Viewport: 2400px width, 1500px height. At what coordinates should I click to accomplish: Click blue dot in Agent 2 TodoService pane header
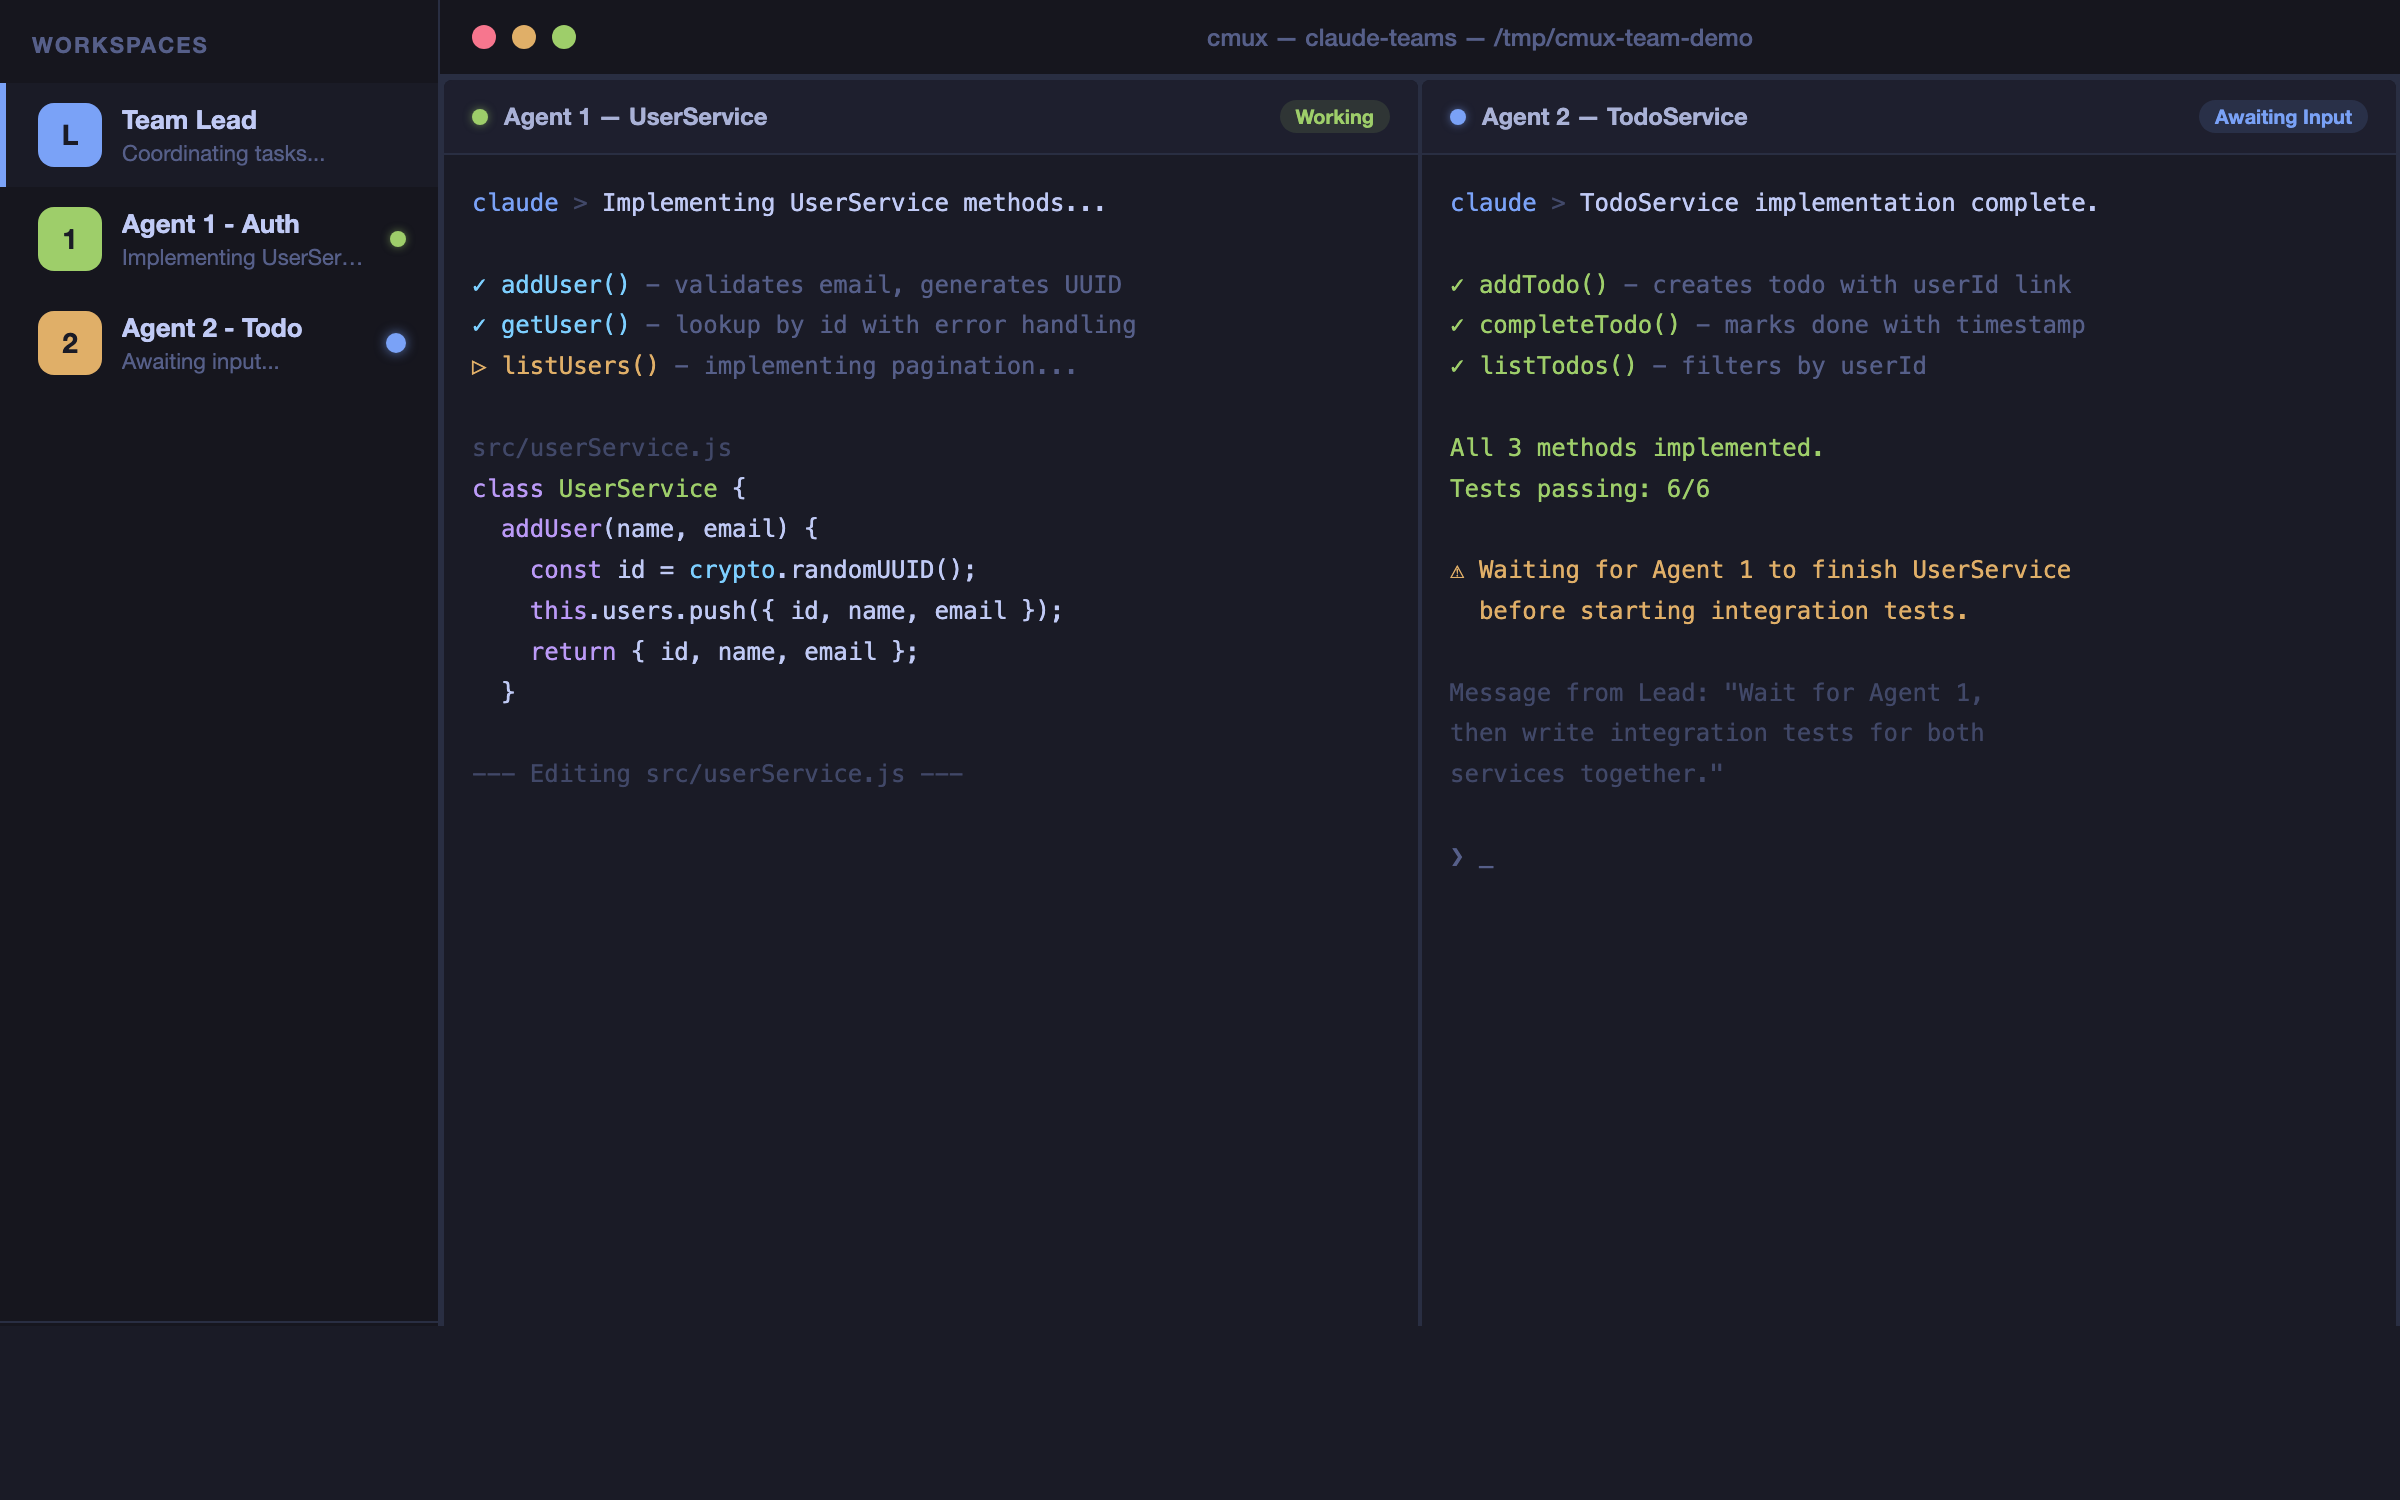pyautogui.click(x=1458, y=117)
